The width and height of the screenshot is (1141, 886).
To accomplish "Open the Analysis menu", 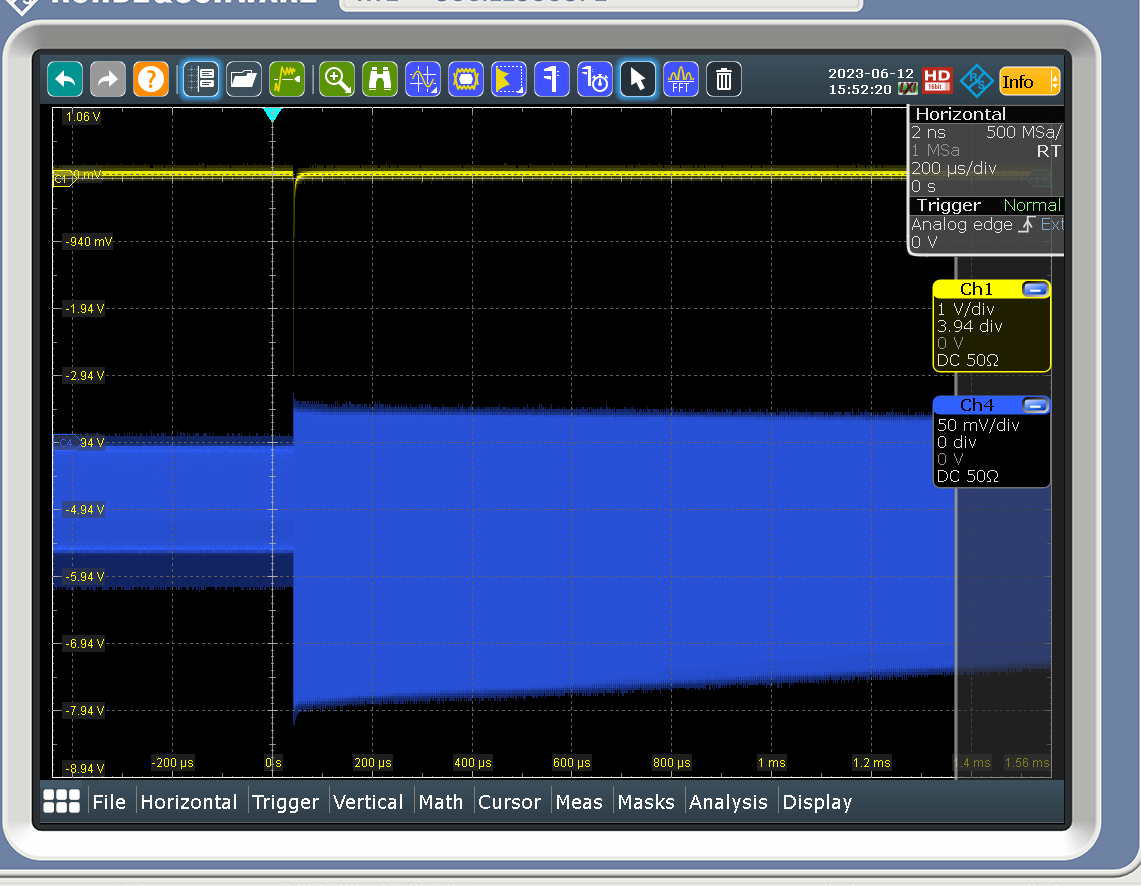I will click(x=728, y=802).
